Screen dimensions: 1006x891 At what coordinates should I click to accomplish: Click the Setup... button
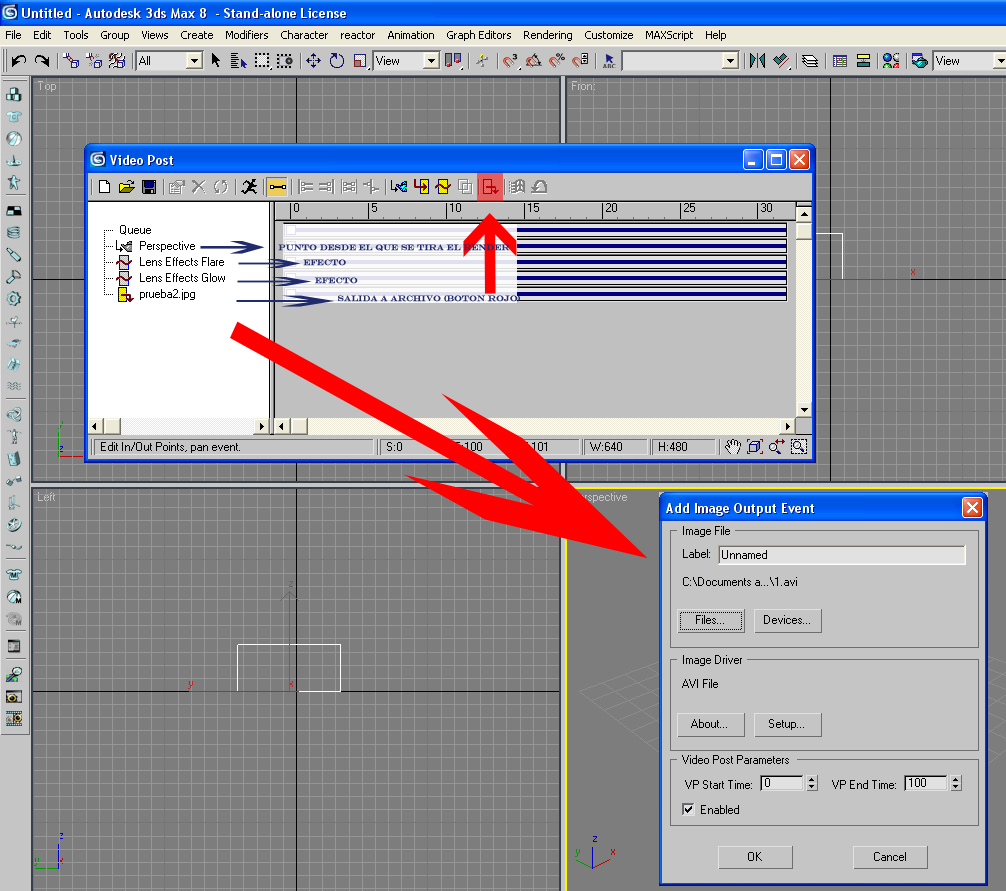point(787,724)
